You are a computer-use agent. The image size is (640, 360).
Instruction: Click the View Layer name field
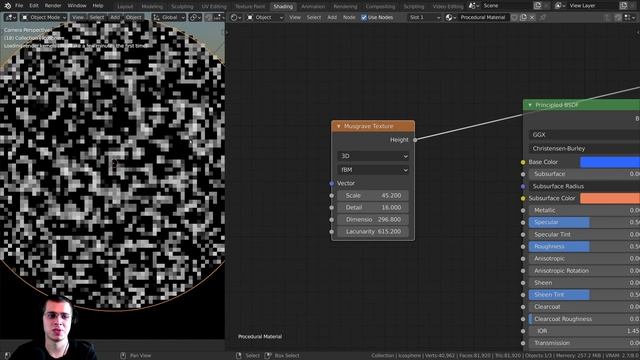[593, 6]
